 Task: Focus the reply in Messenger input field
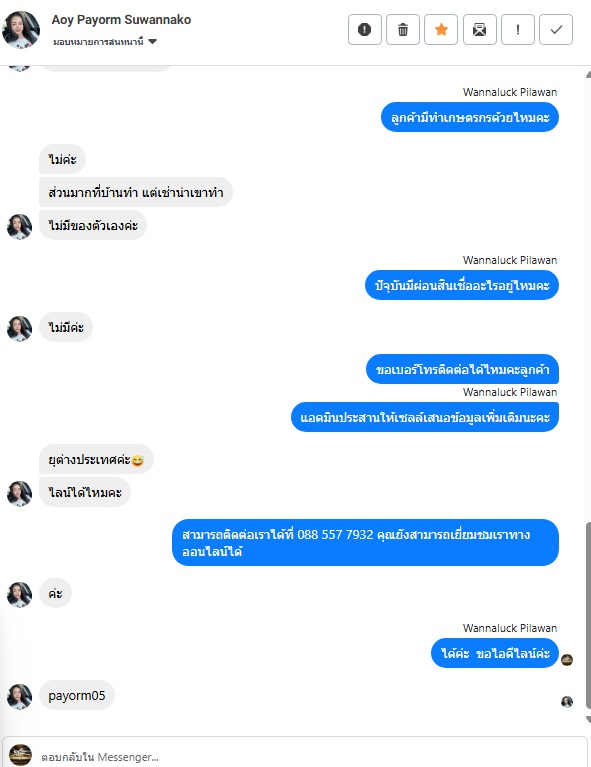coord(313,756)
